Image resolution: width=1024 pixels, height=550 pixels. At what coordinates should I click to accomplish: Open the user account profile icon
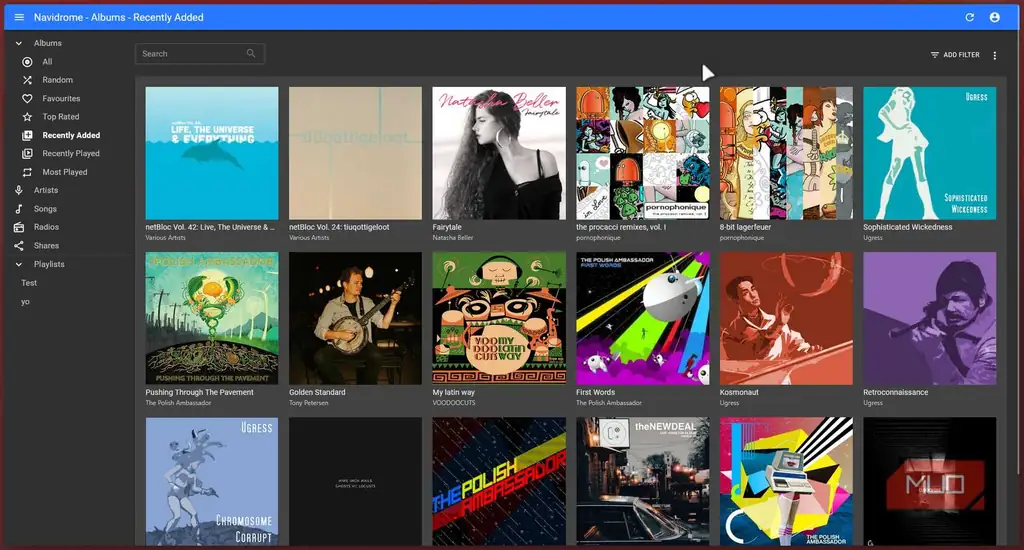click(995, 18)
